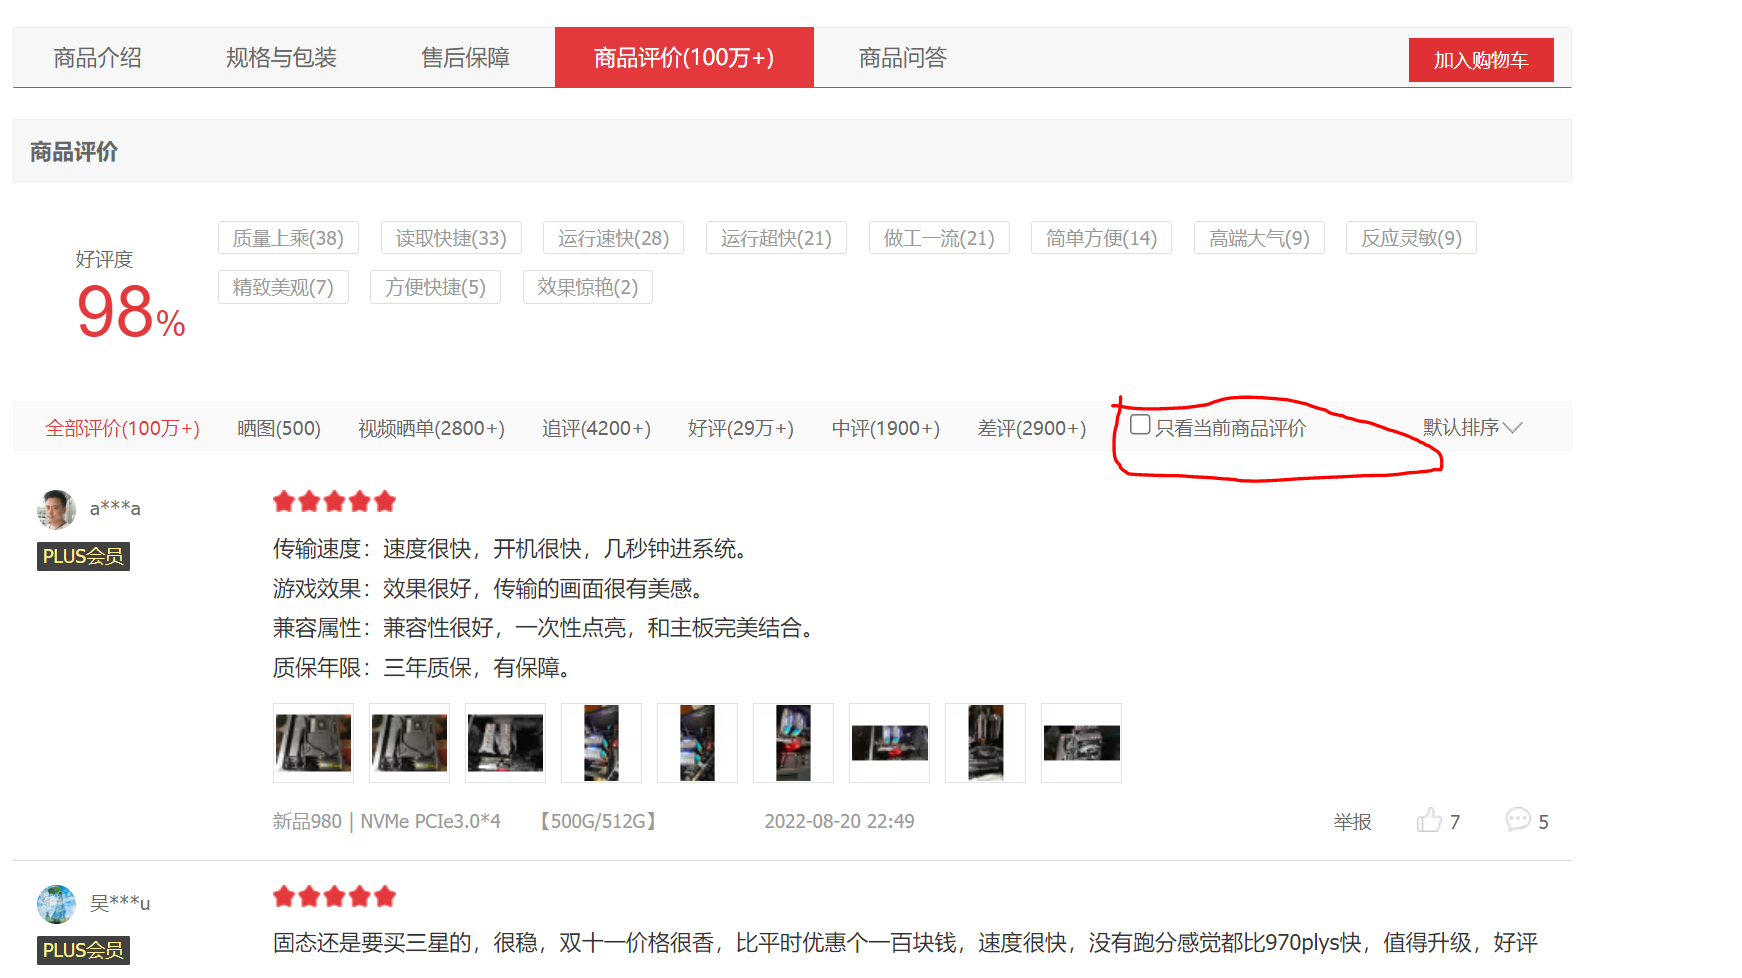
Task: Click review date 2022-08-20 22:49
Action: click(839, 821)
